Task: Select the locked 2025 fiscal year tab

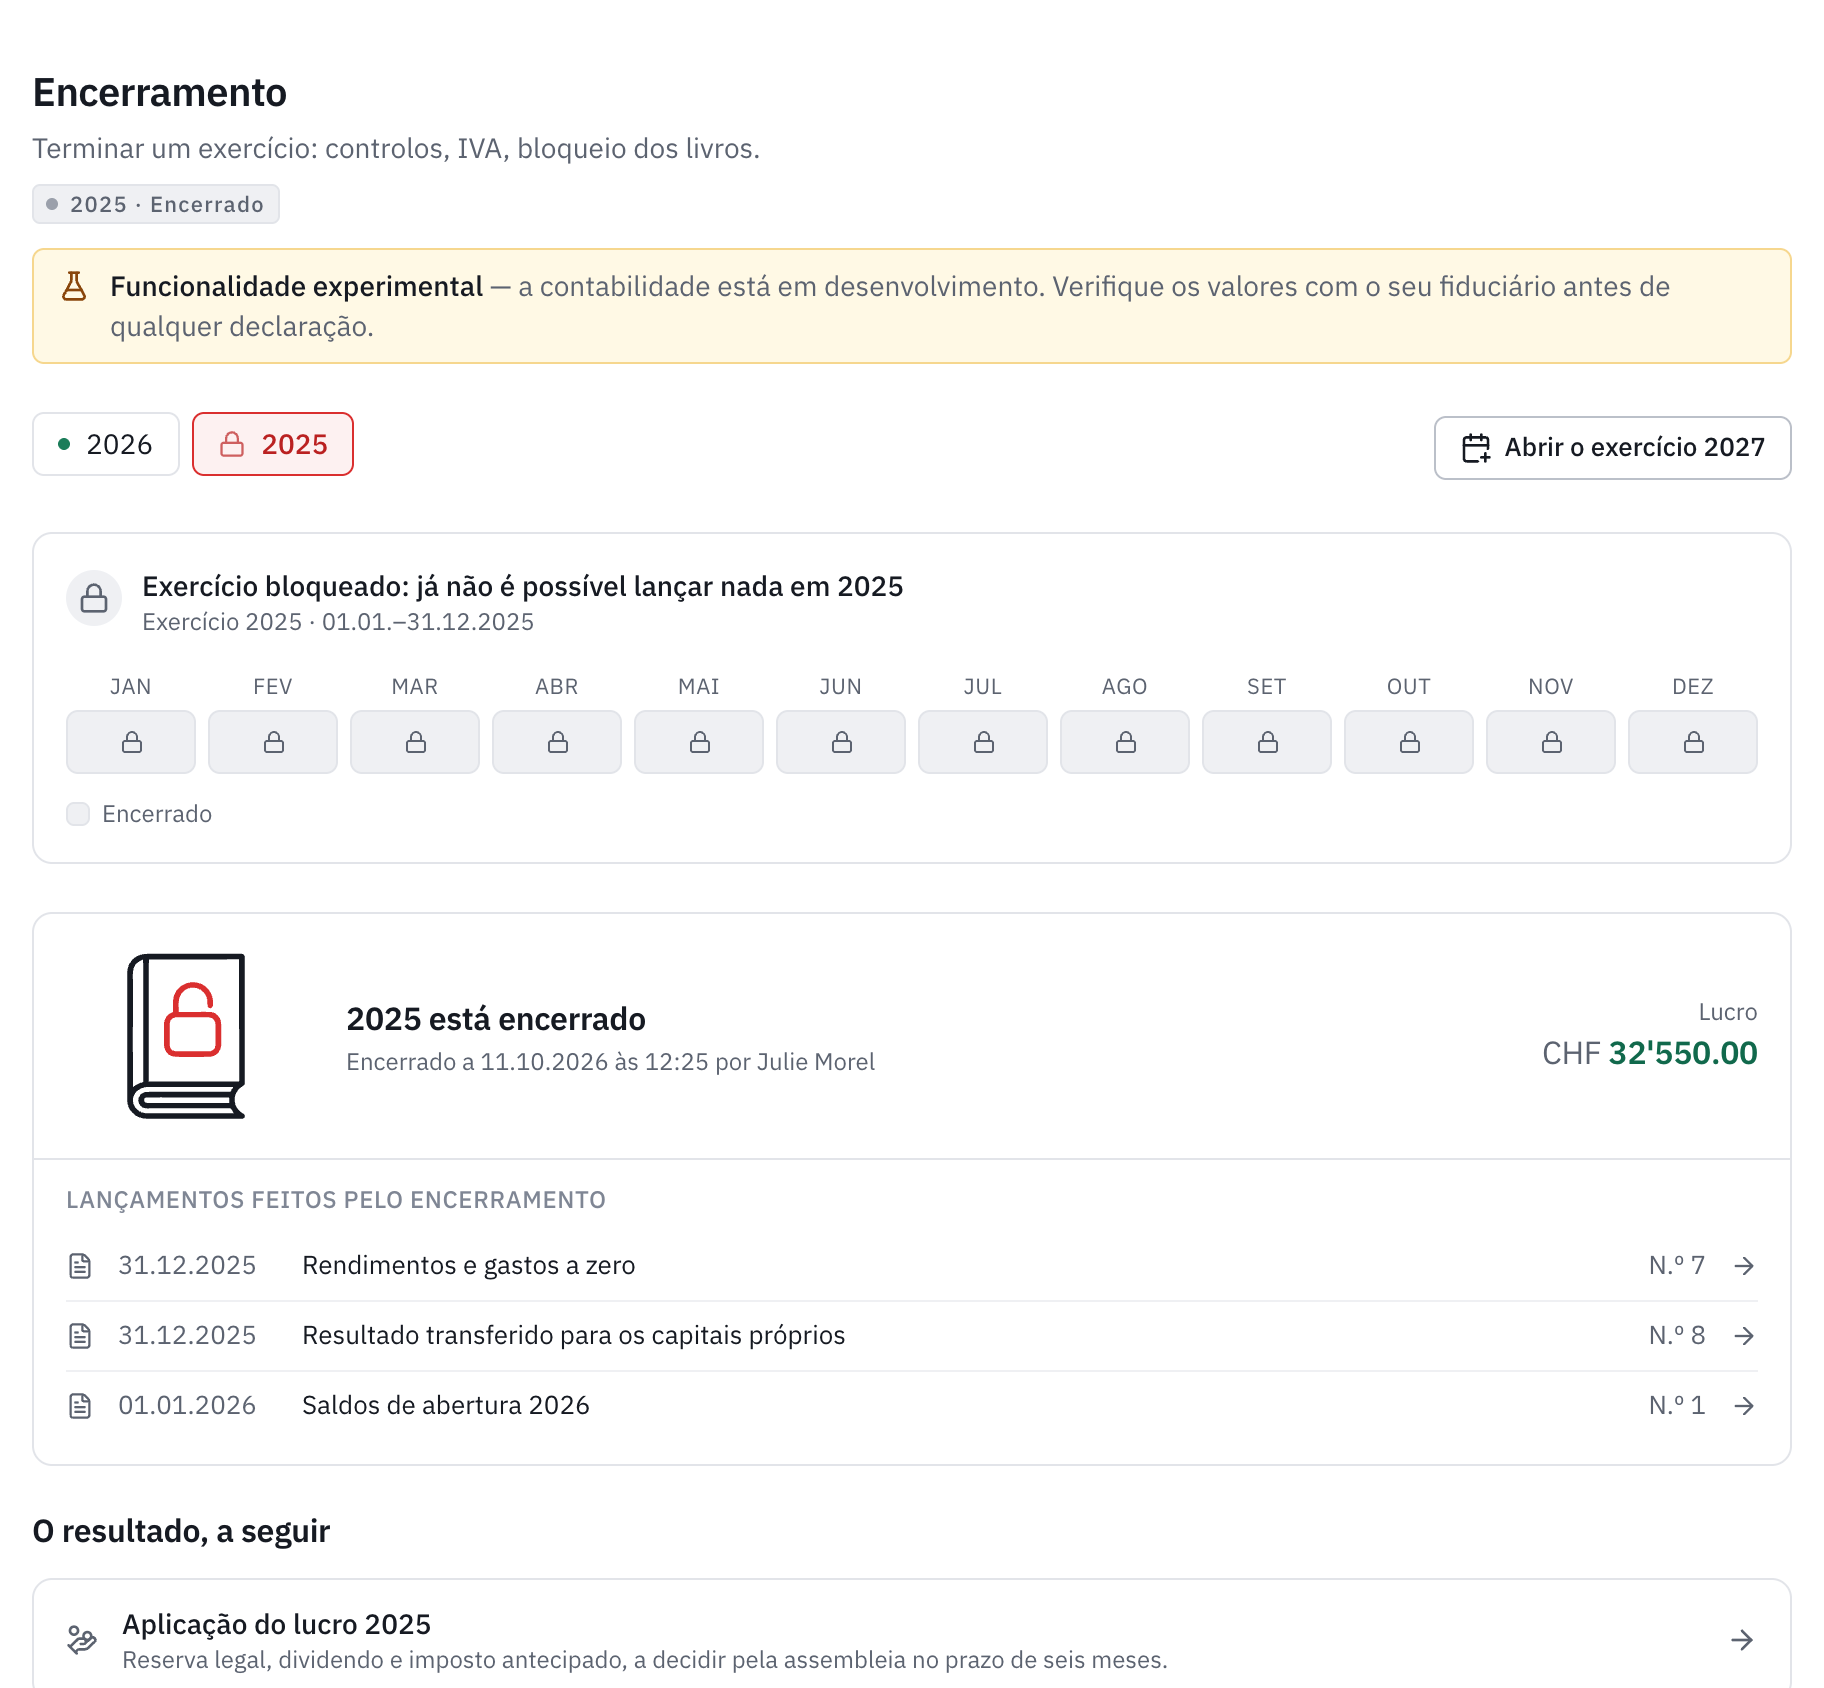Action: click(273, 444)
